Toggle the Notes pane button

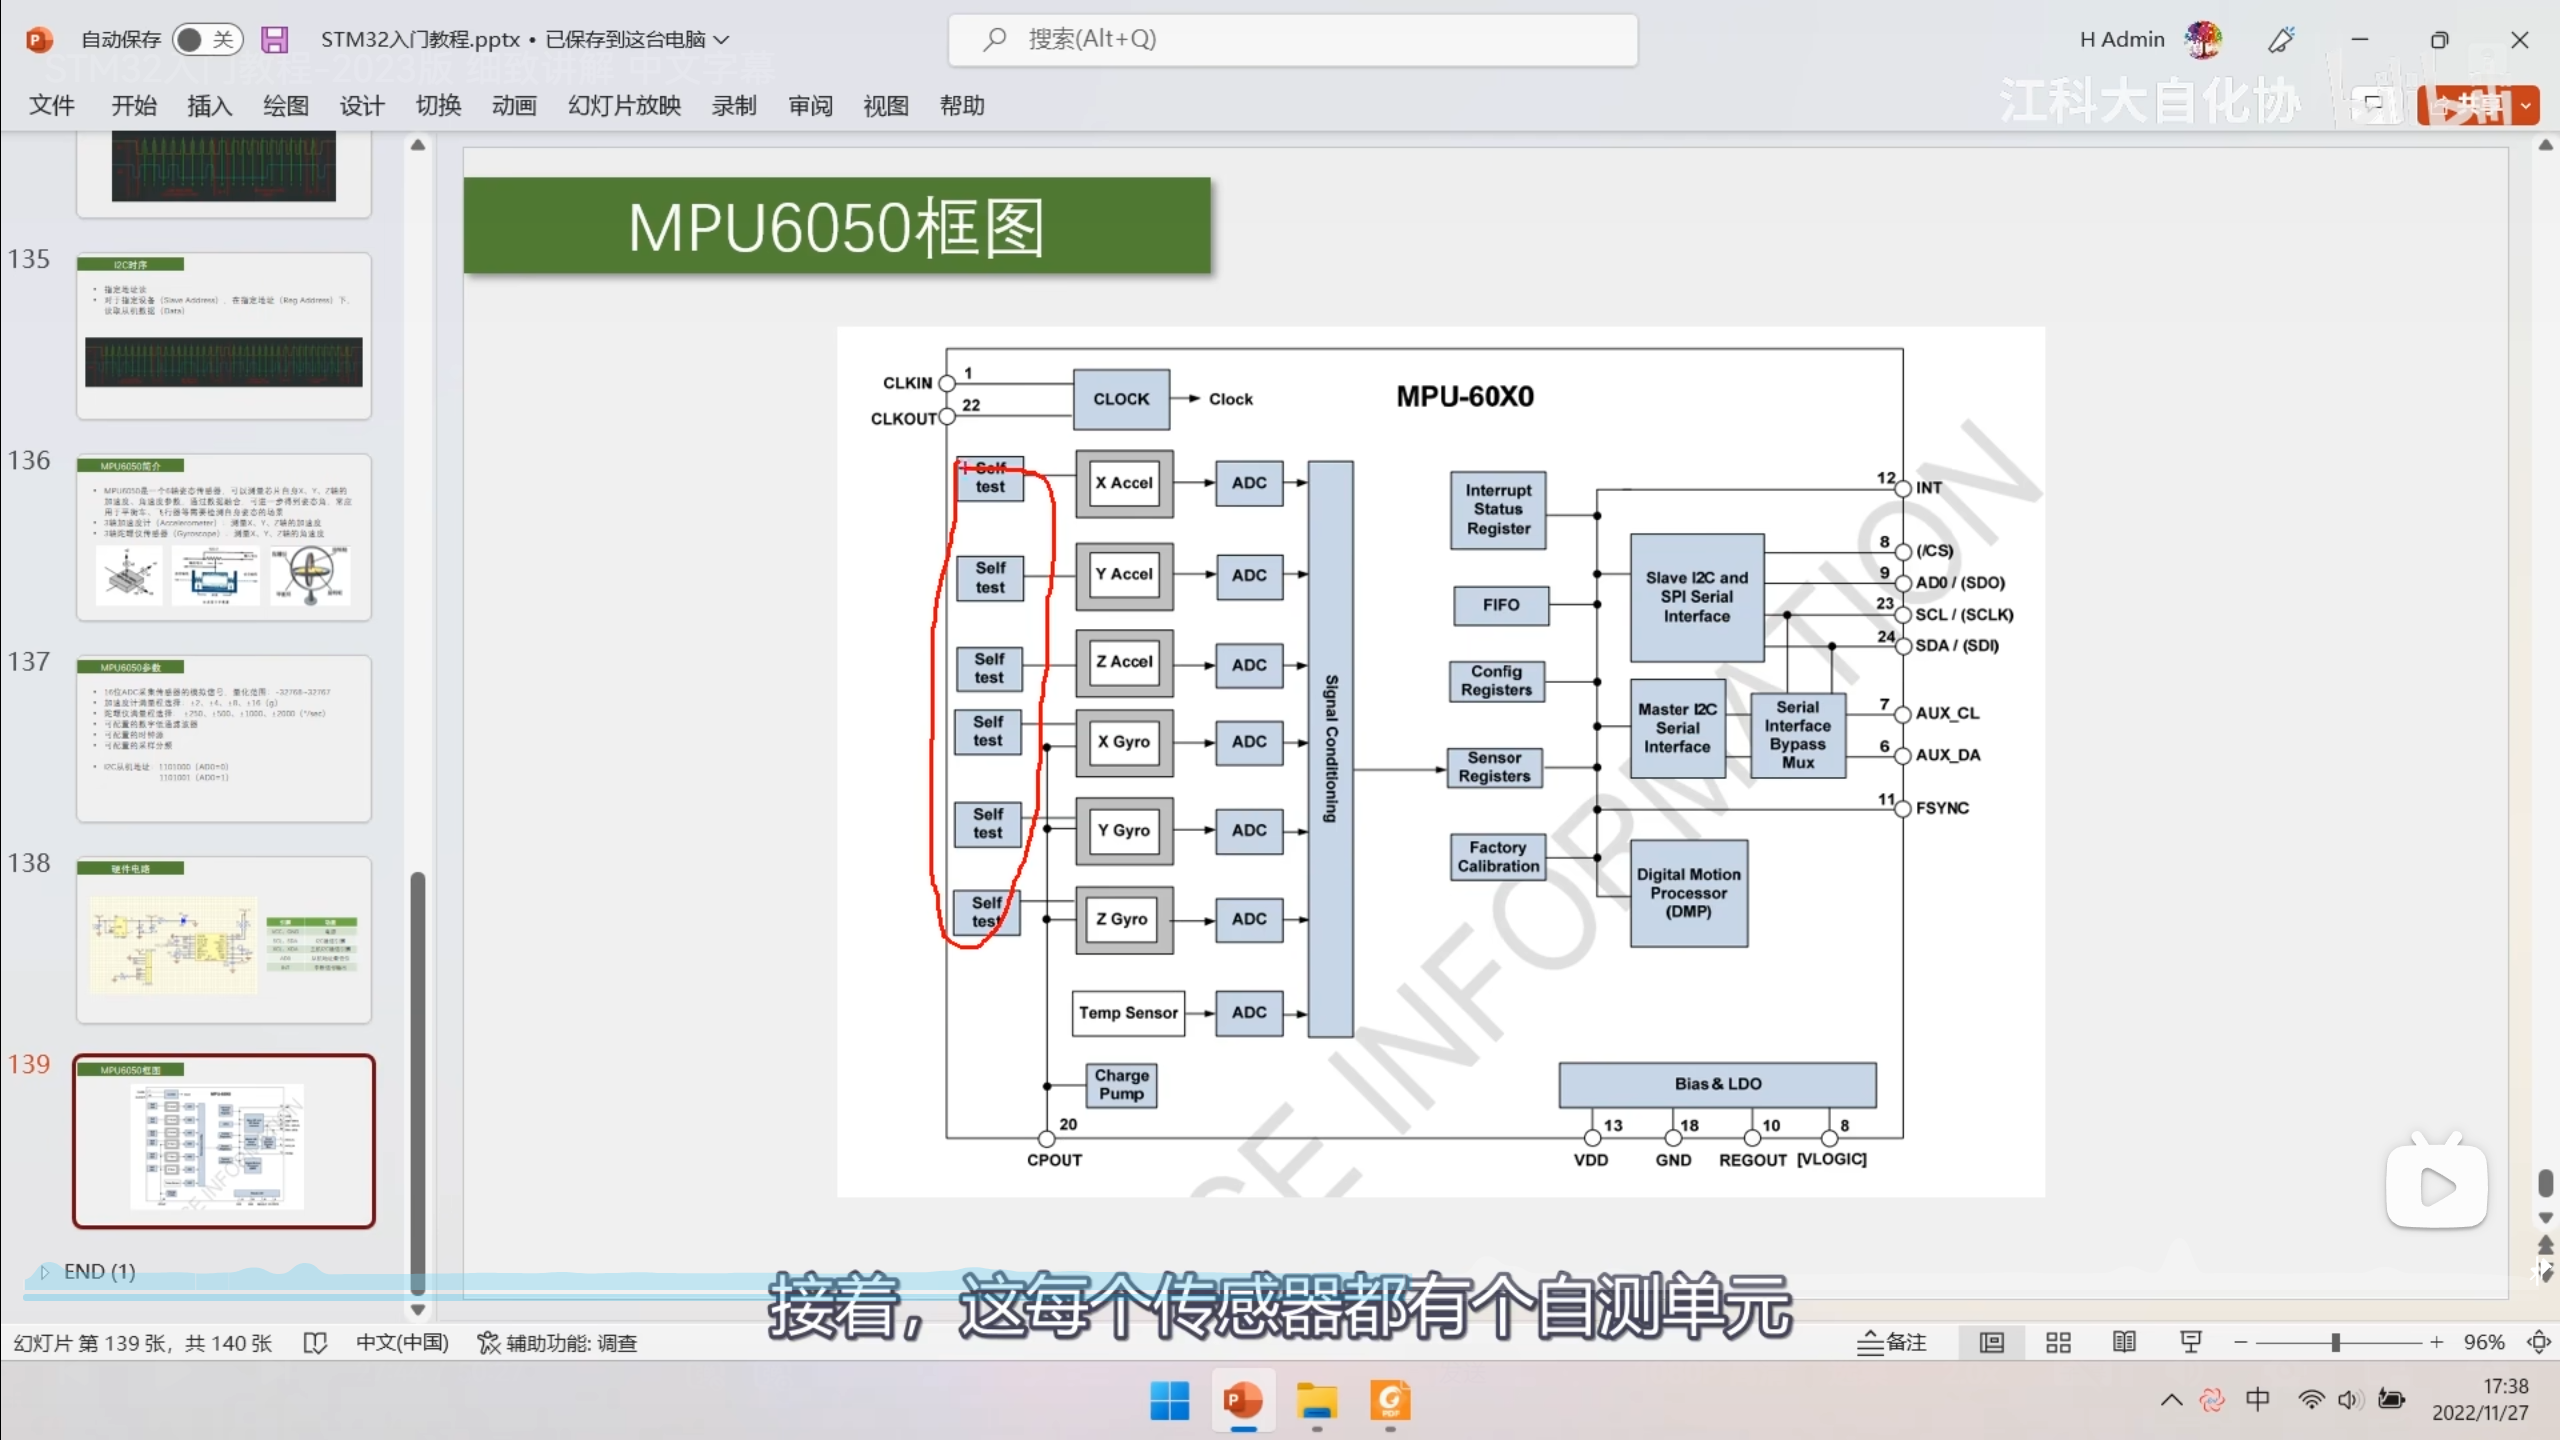pos(1891,1343)
